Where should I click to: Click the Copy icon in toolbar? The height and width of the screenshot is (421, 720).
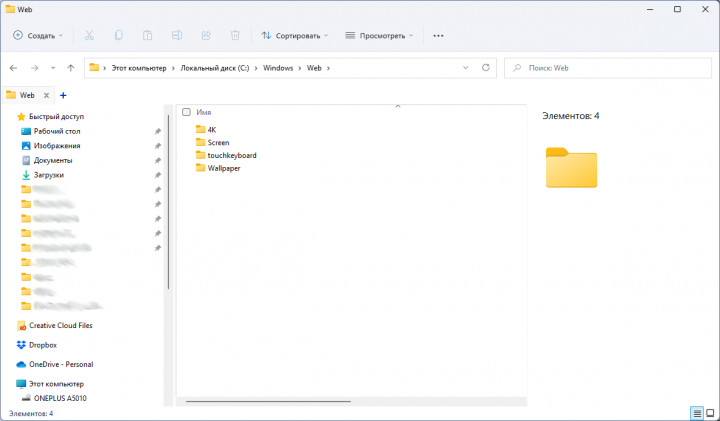[x=118, y=35]
